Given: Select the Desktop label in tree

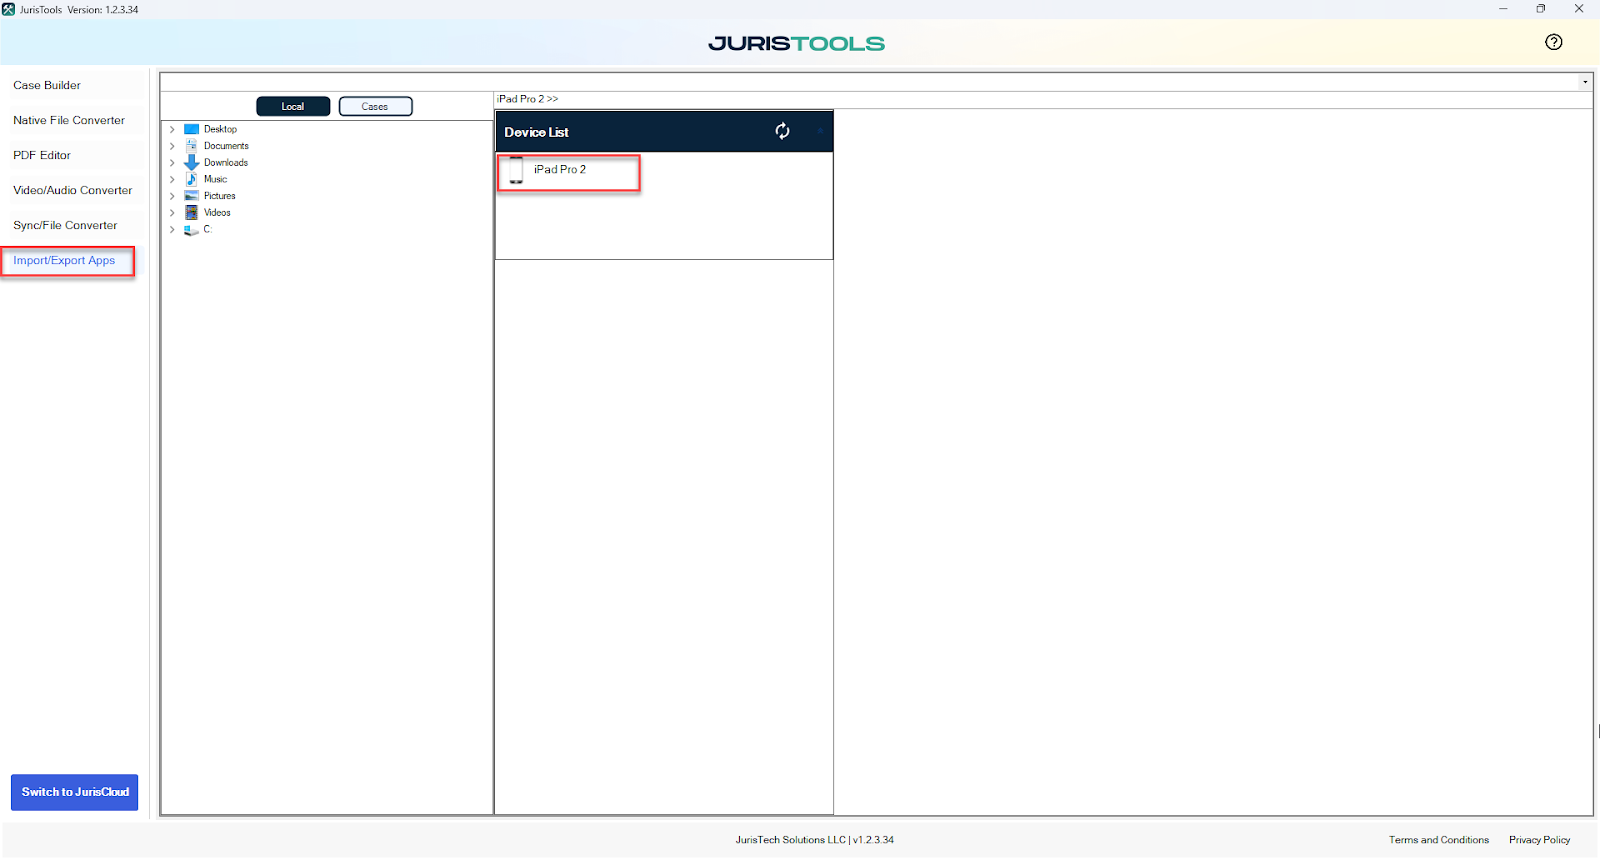Looking at the screenshot, I should [x=220, y=129].
